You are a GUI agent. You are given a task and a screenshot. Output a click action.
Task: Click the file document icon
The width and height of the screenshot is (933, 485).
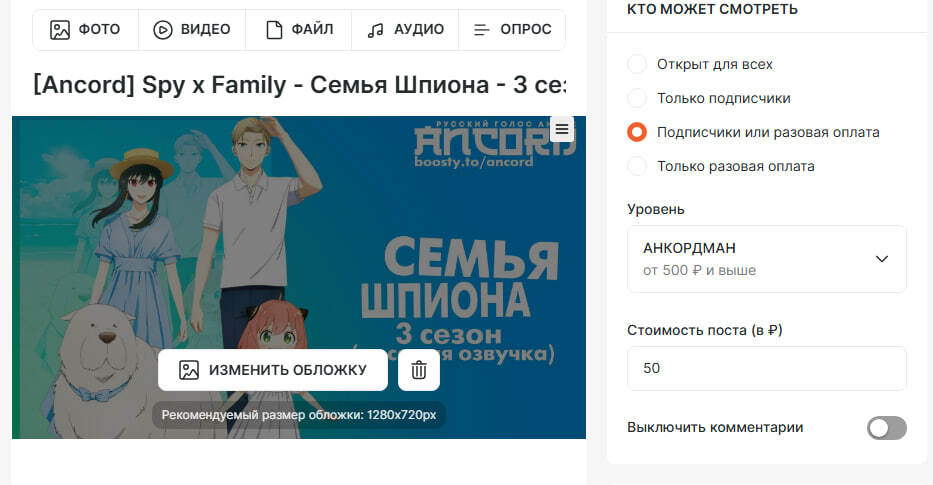pyautogui.click(x=274, y=30)
